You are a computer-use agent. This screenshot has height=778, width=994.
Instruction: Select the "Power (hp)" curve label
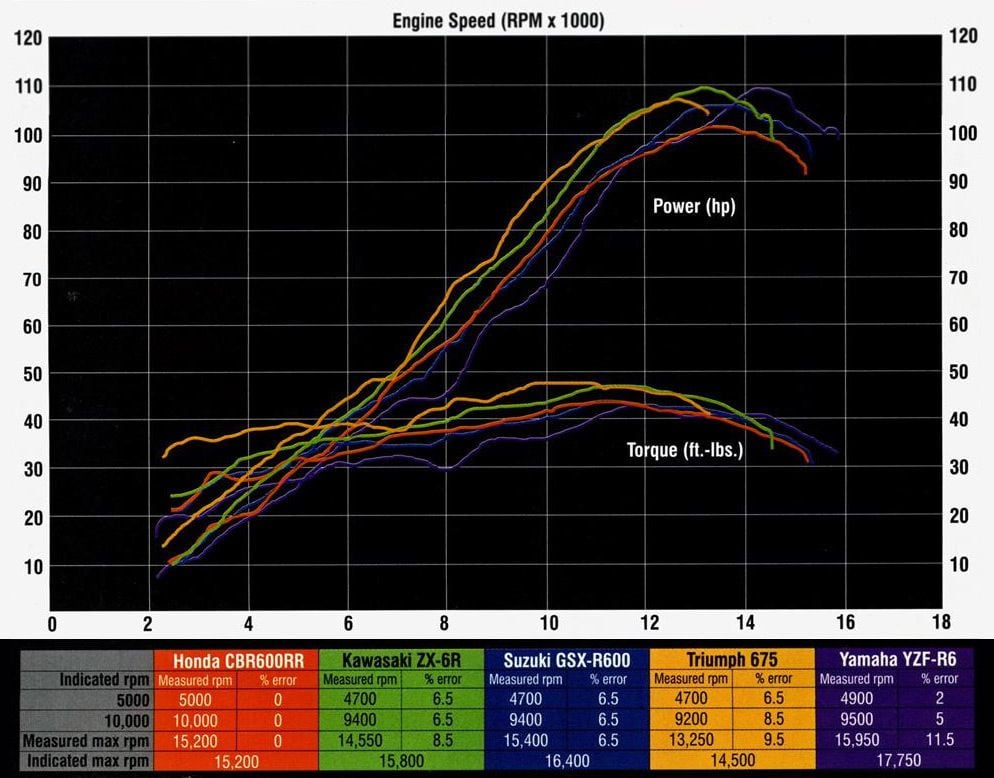pos(694,206)
